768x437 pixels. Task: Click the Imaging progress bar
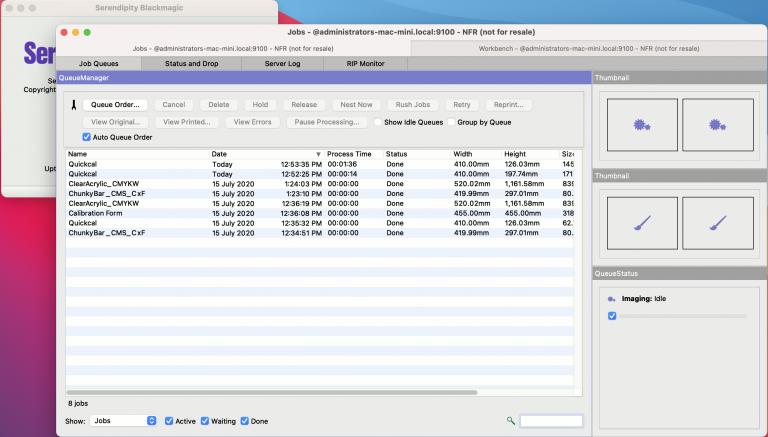pos(683,316)
